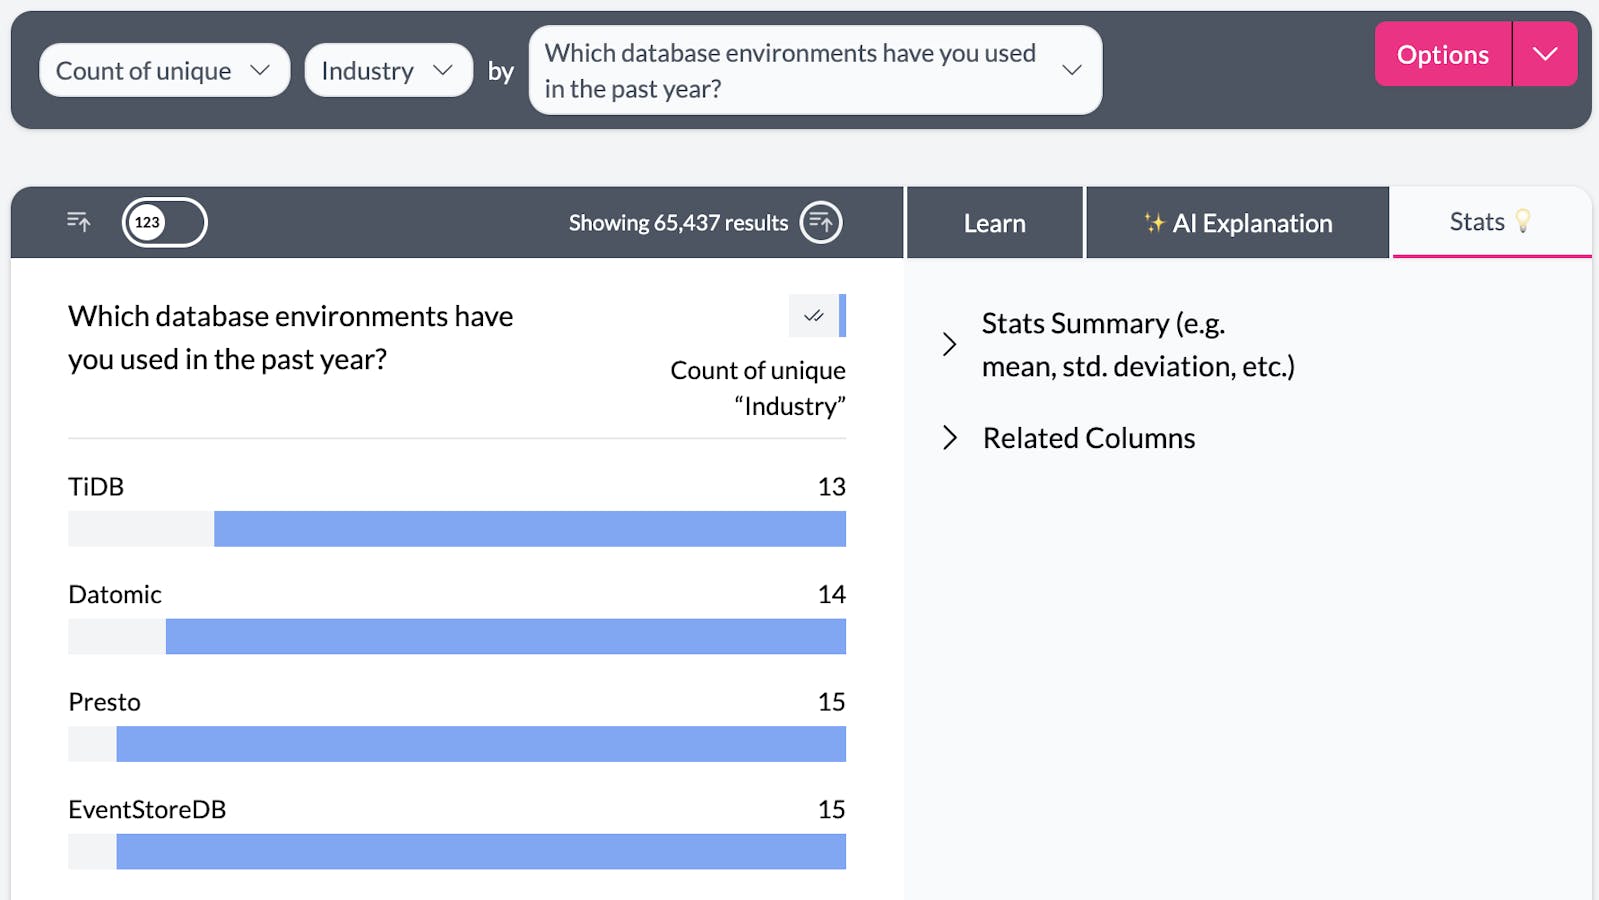The height and width of the screenshot is (900, 1599).
Task: Click the blue color swatch by checkmark
Action: (842, 316)
